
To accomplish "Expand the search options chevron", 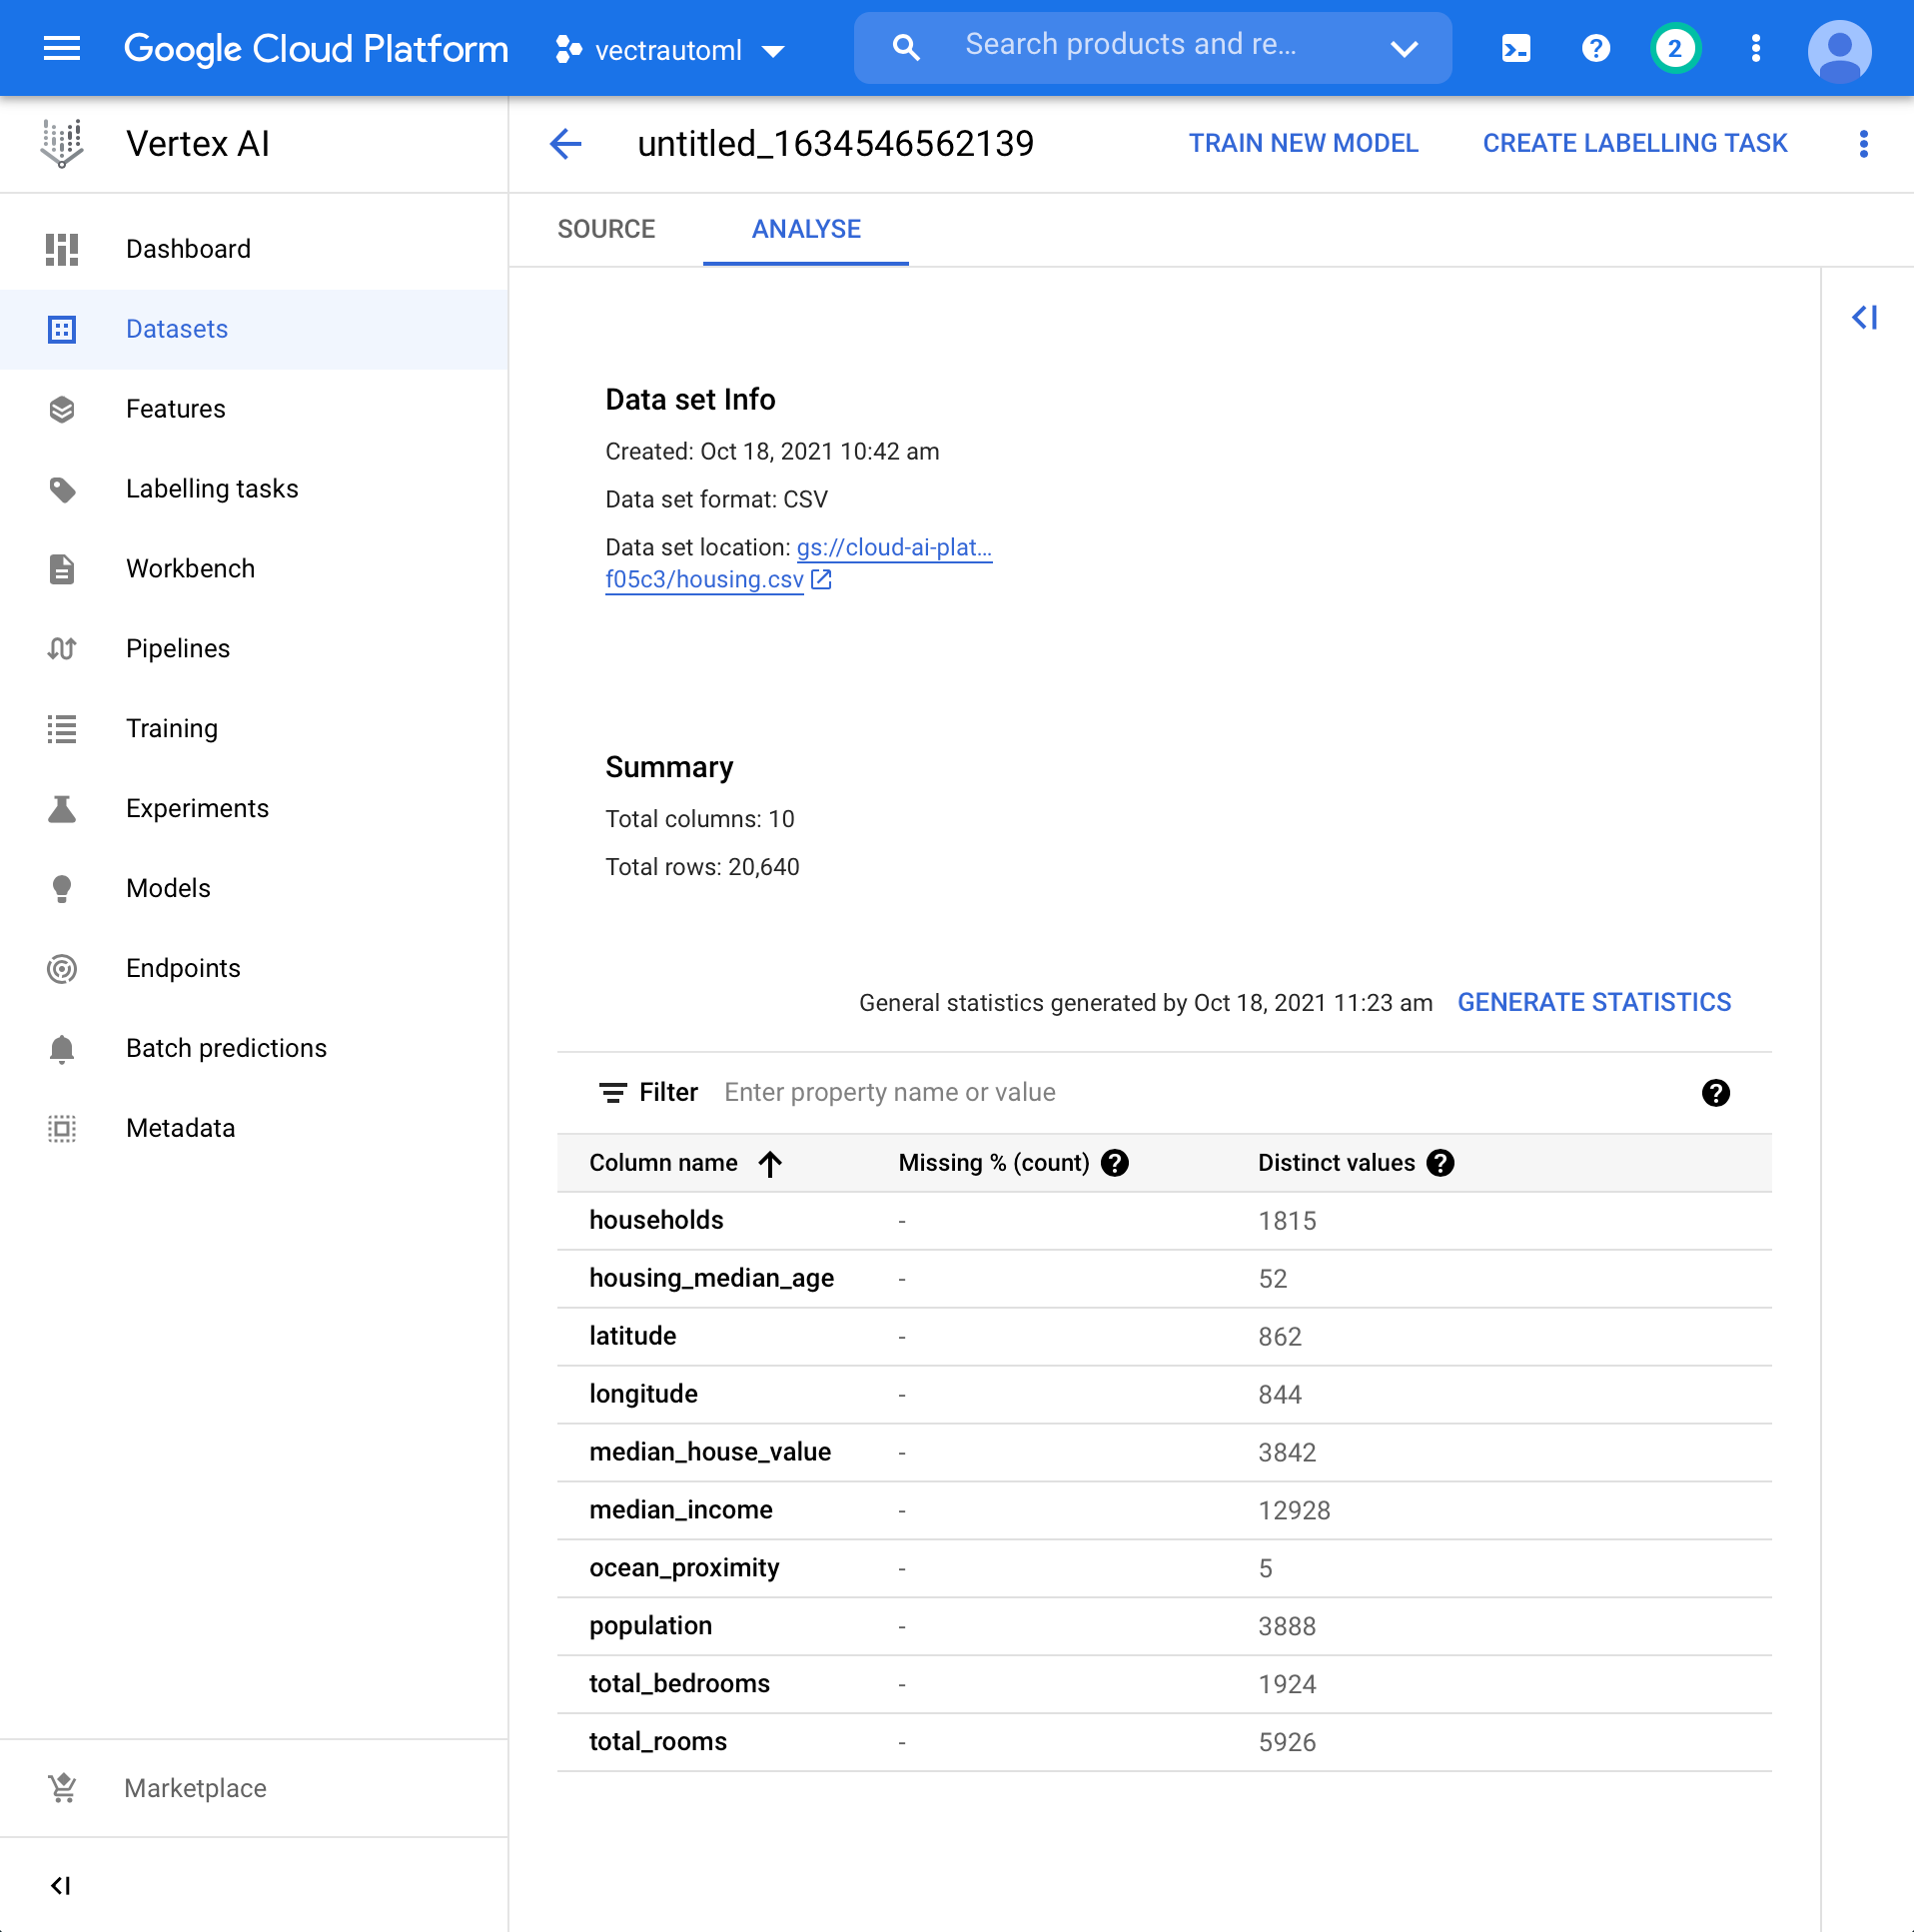I will coord(1403,48).
